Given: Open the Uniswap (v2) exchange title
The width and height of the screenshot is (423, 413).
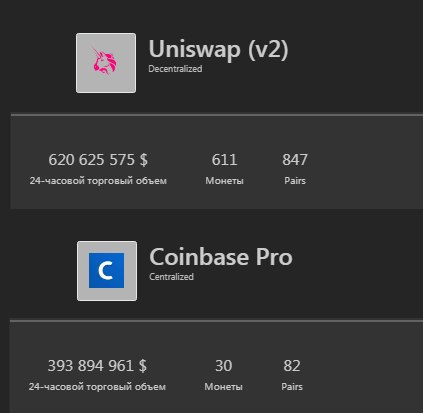Looking at the screenshot, I should (x=218, y=49).
